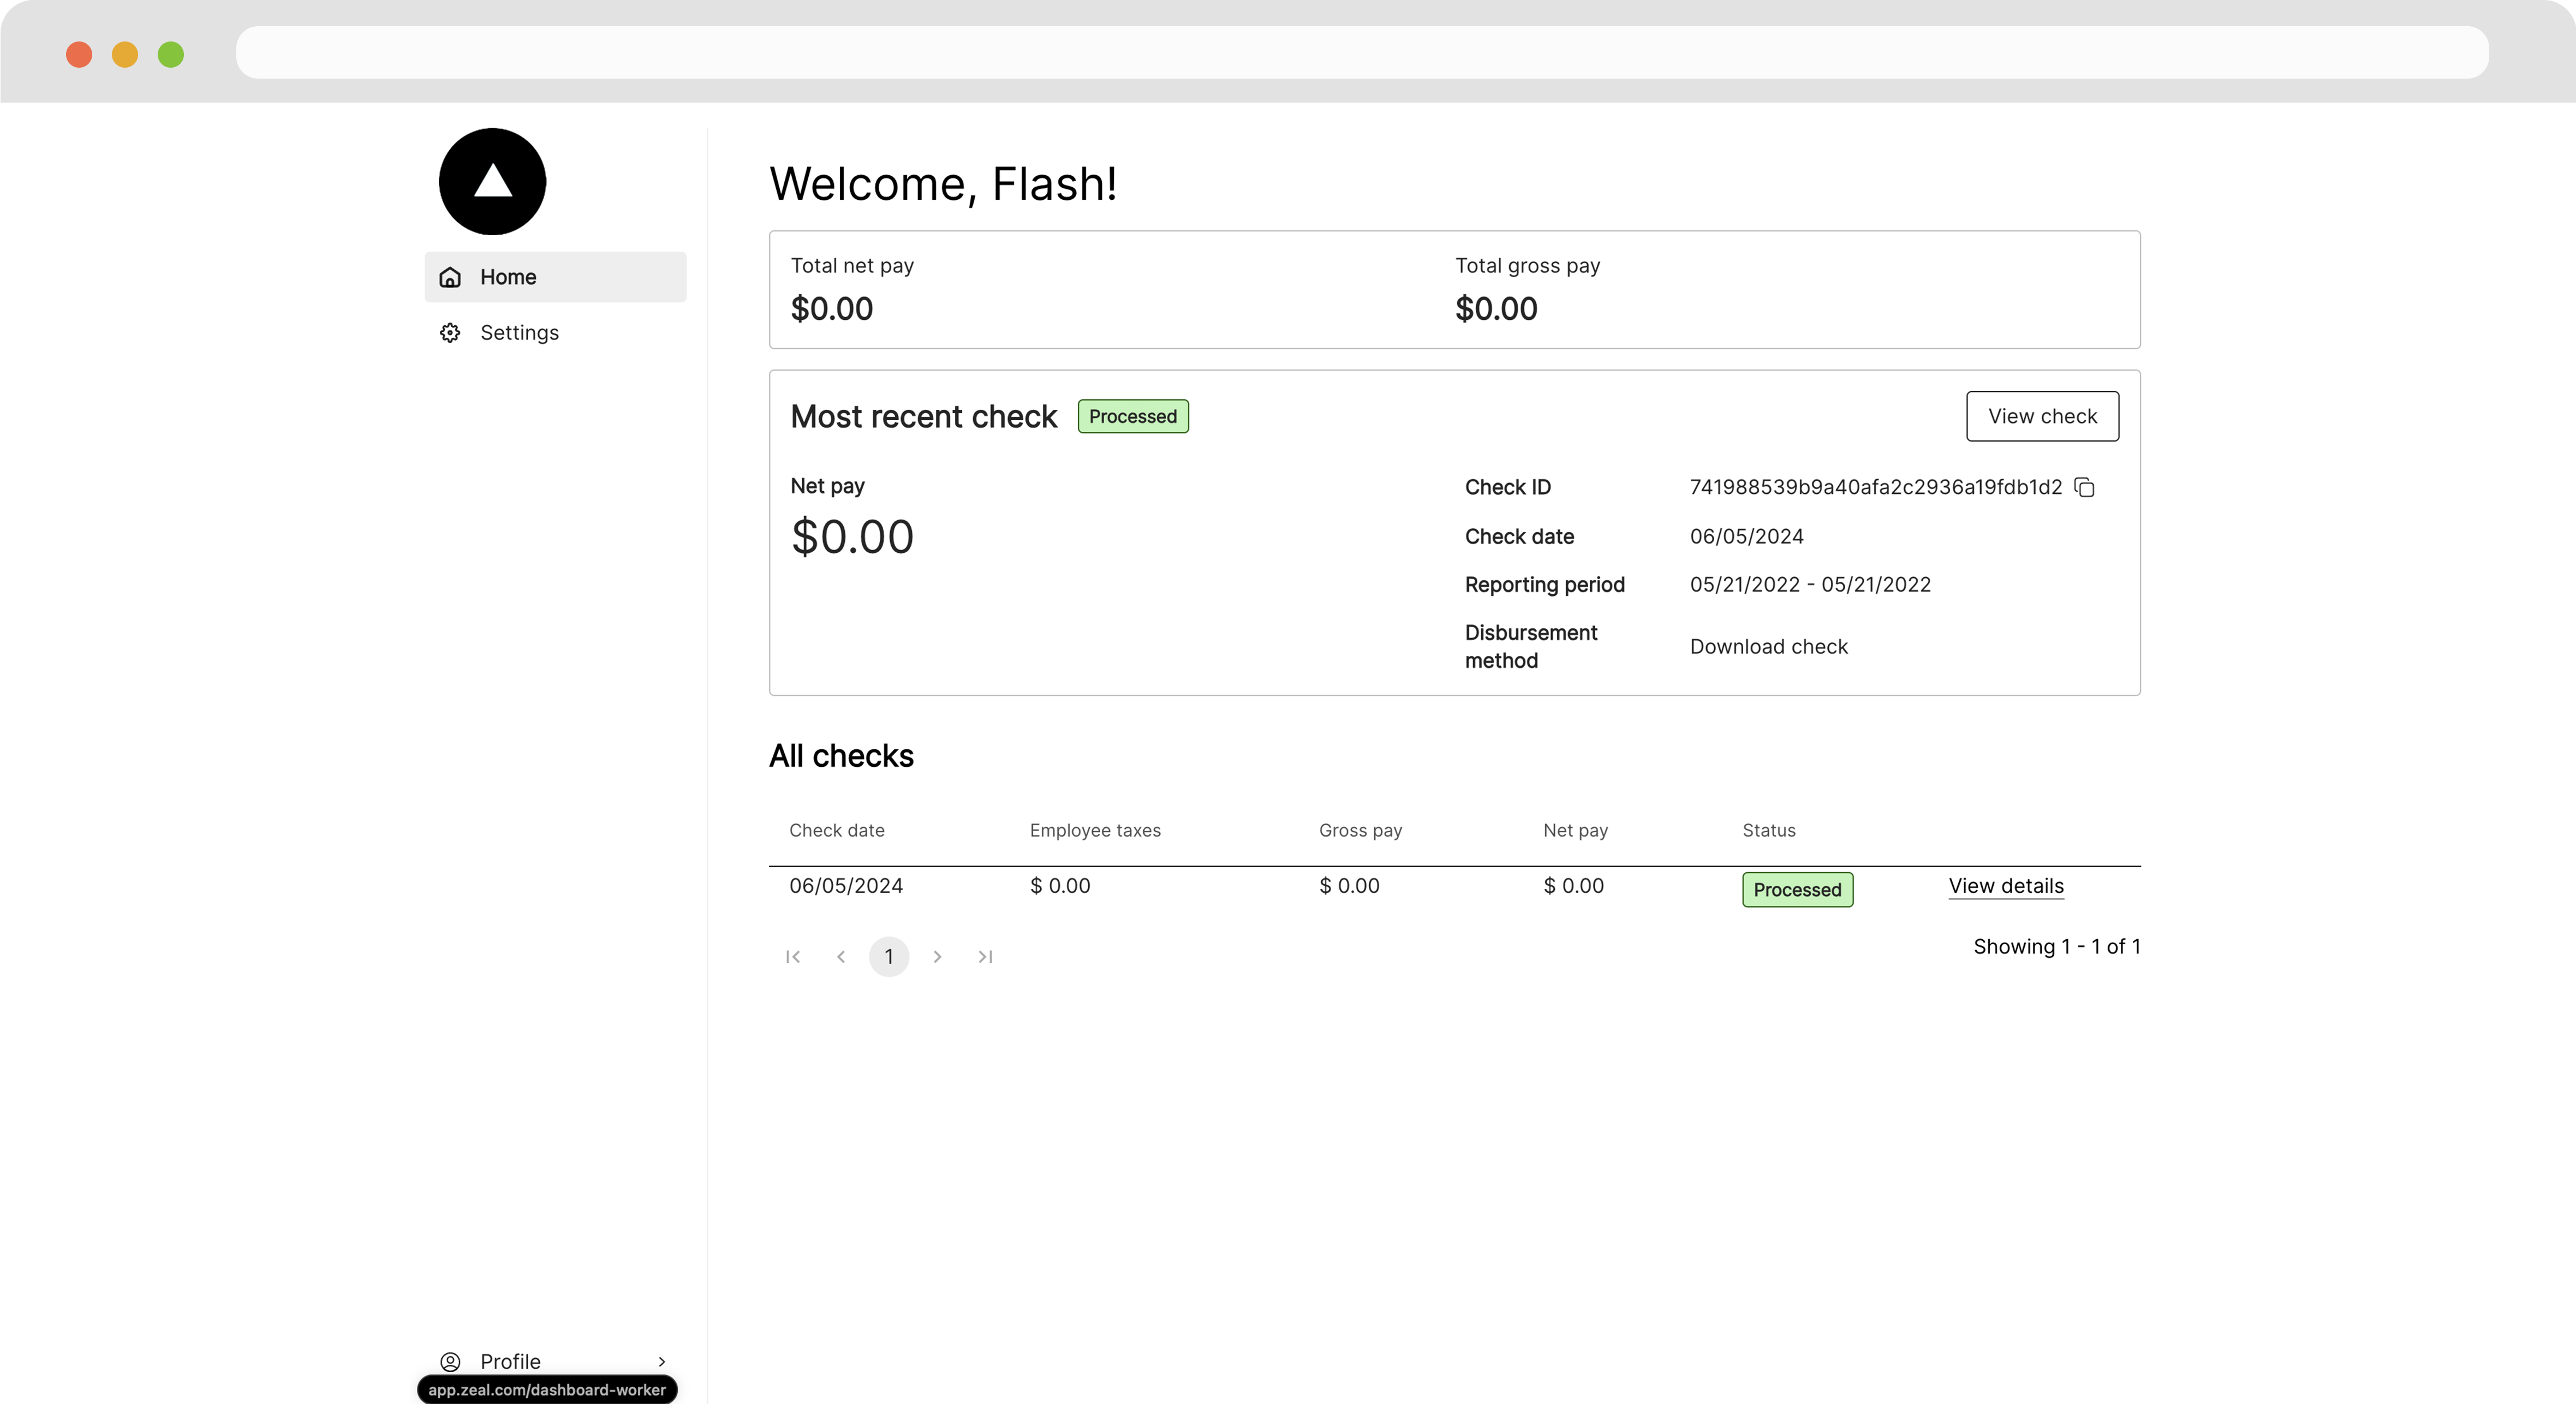Click the red close window button

[79, 54]
